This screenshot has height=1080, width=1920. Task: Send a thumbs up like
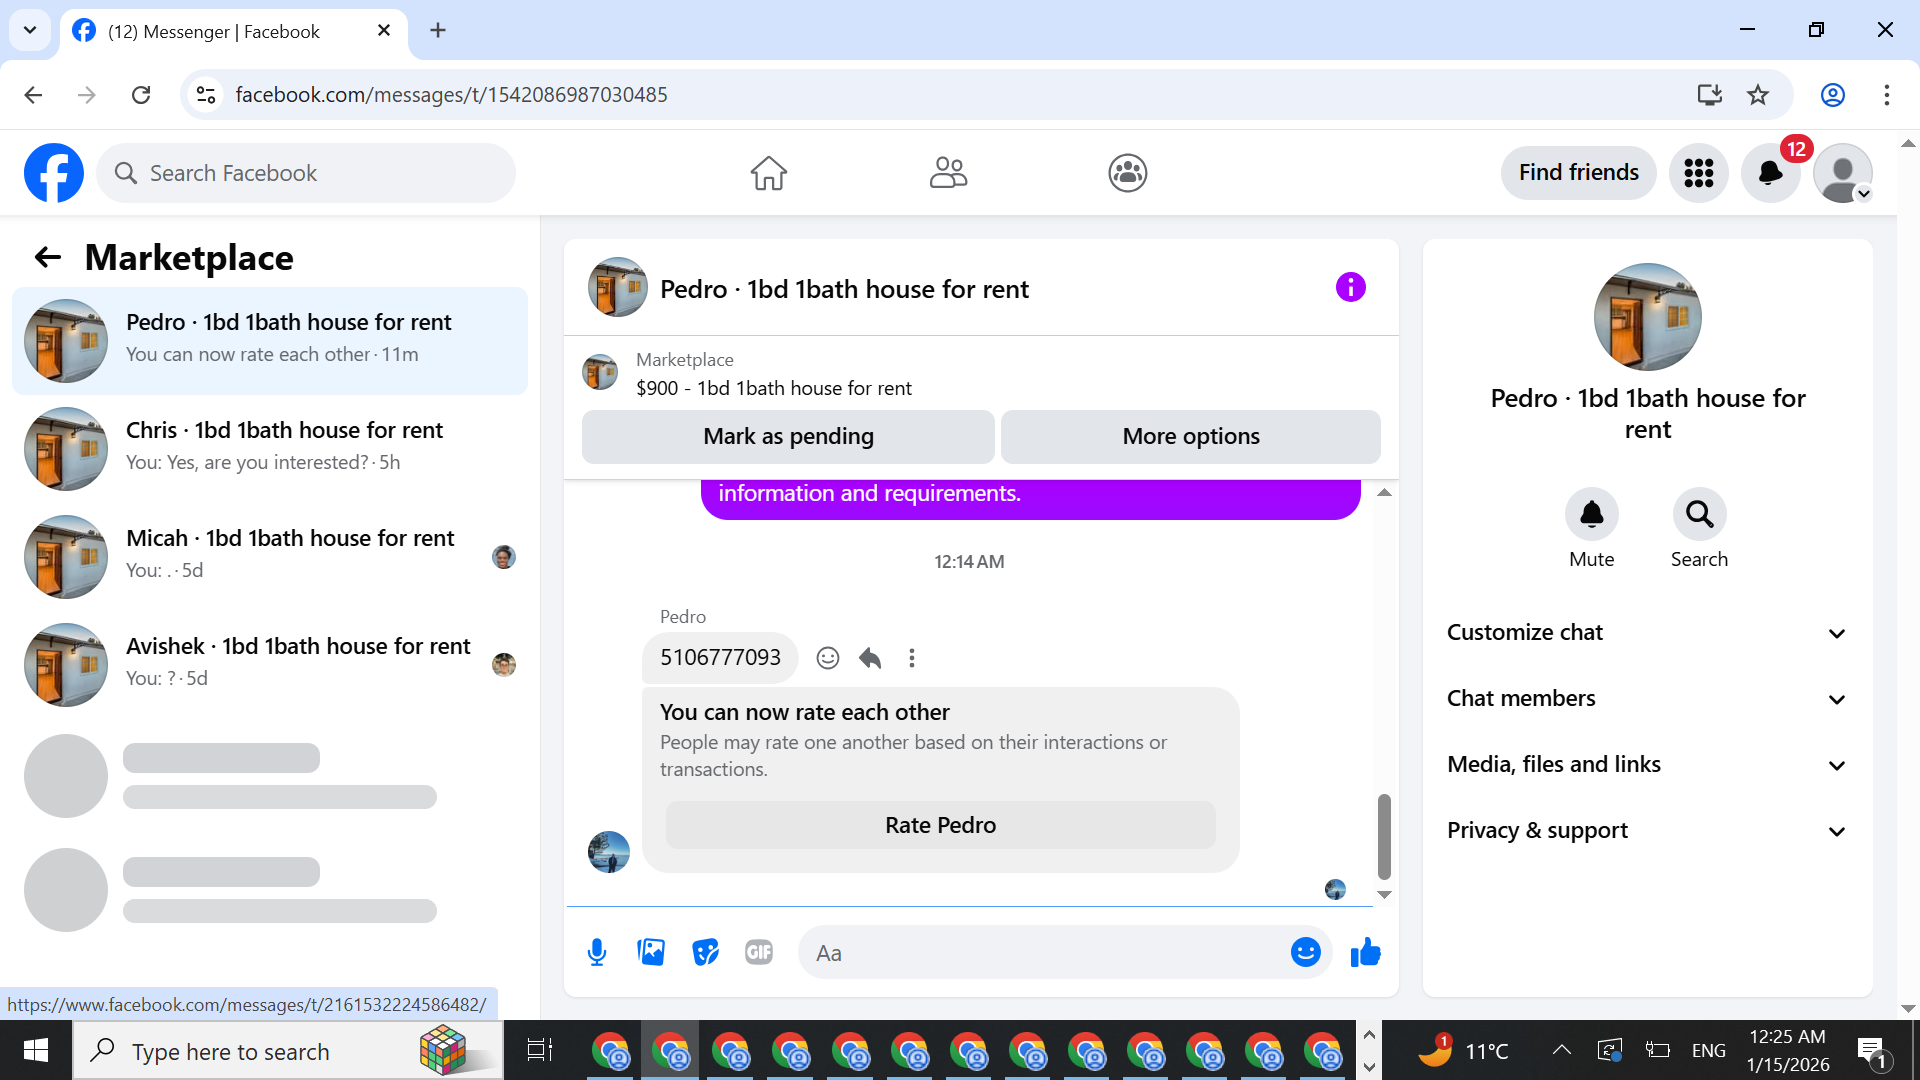(1365, 952)
